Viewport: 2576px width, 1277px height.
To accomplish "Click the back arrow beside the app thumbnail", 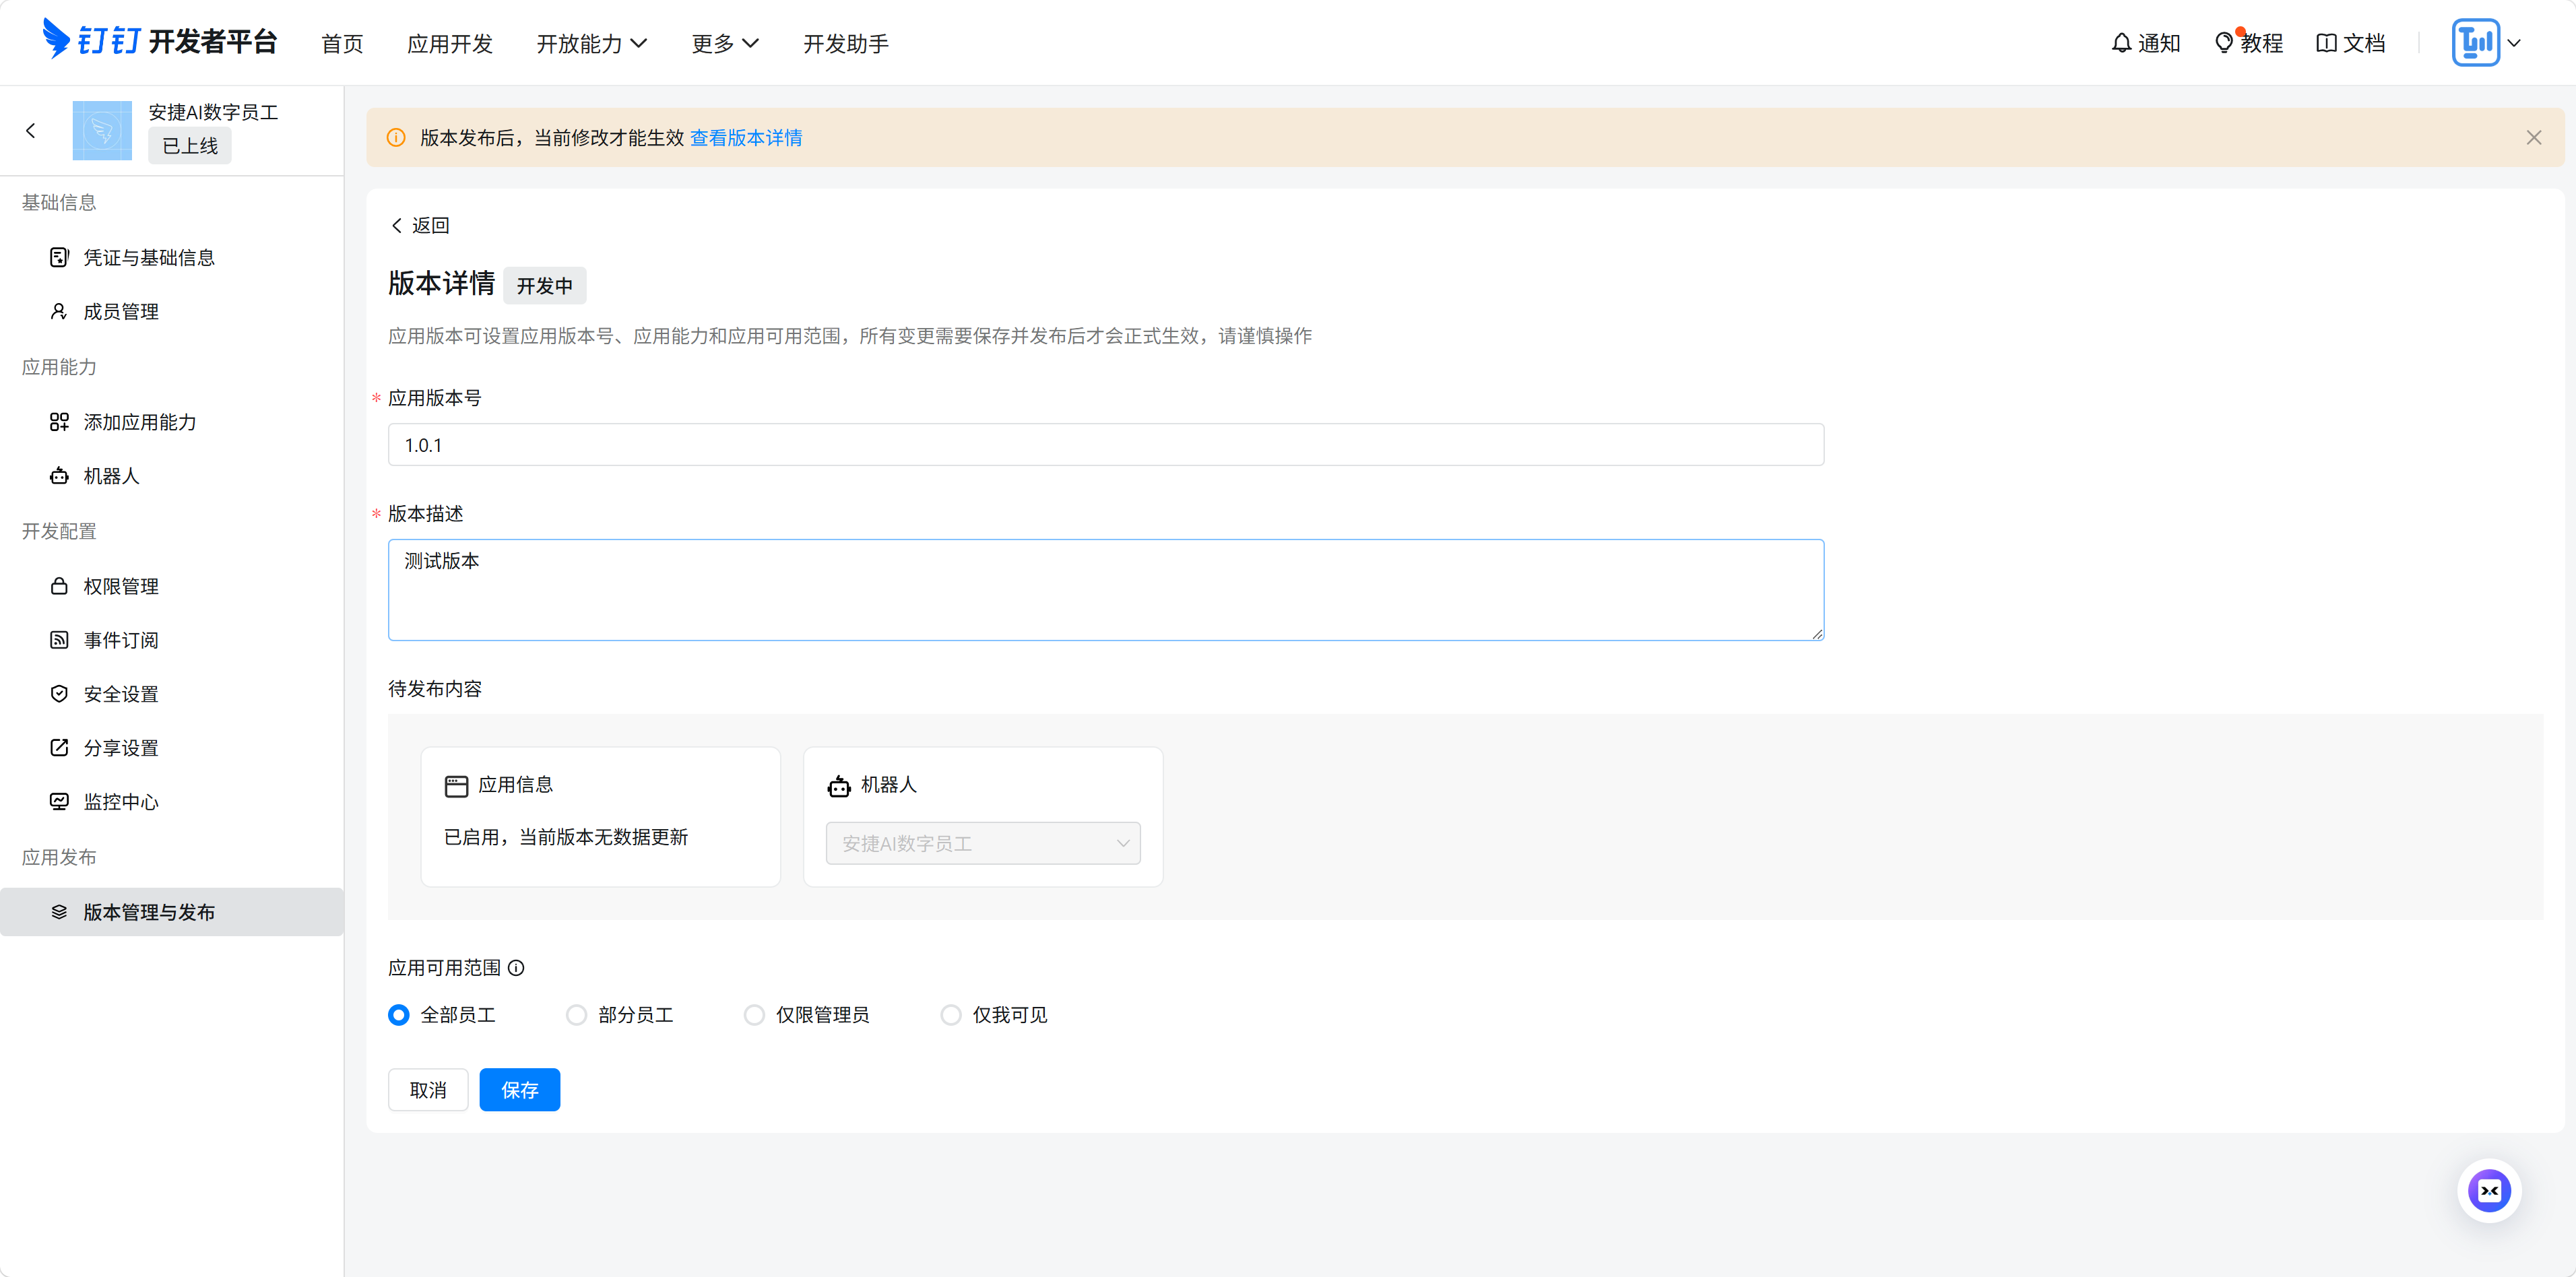I will pos(31,130).
